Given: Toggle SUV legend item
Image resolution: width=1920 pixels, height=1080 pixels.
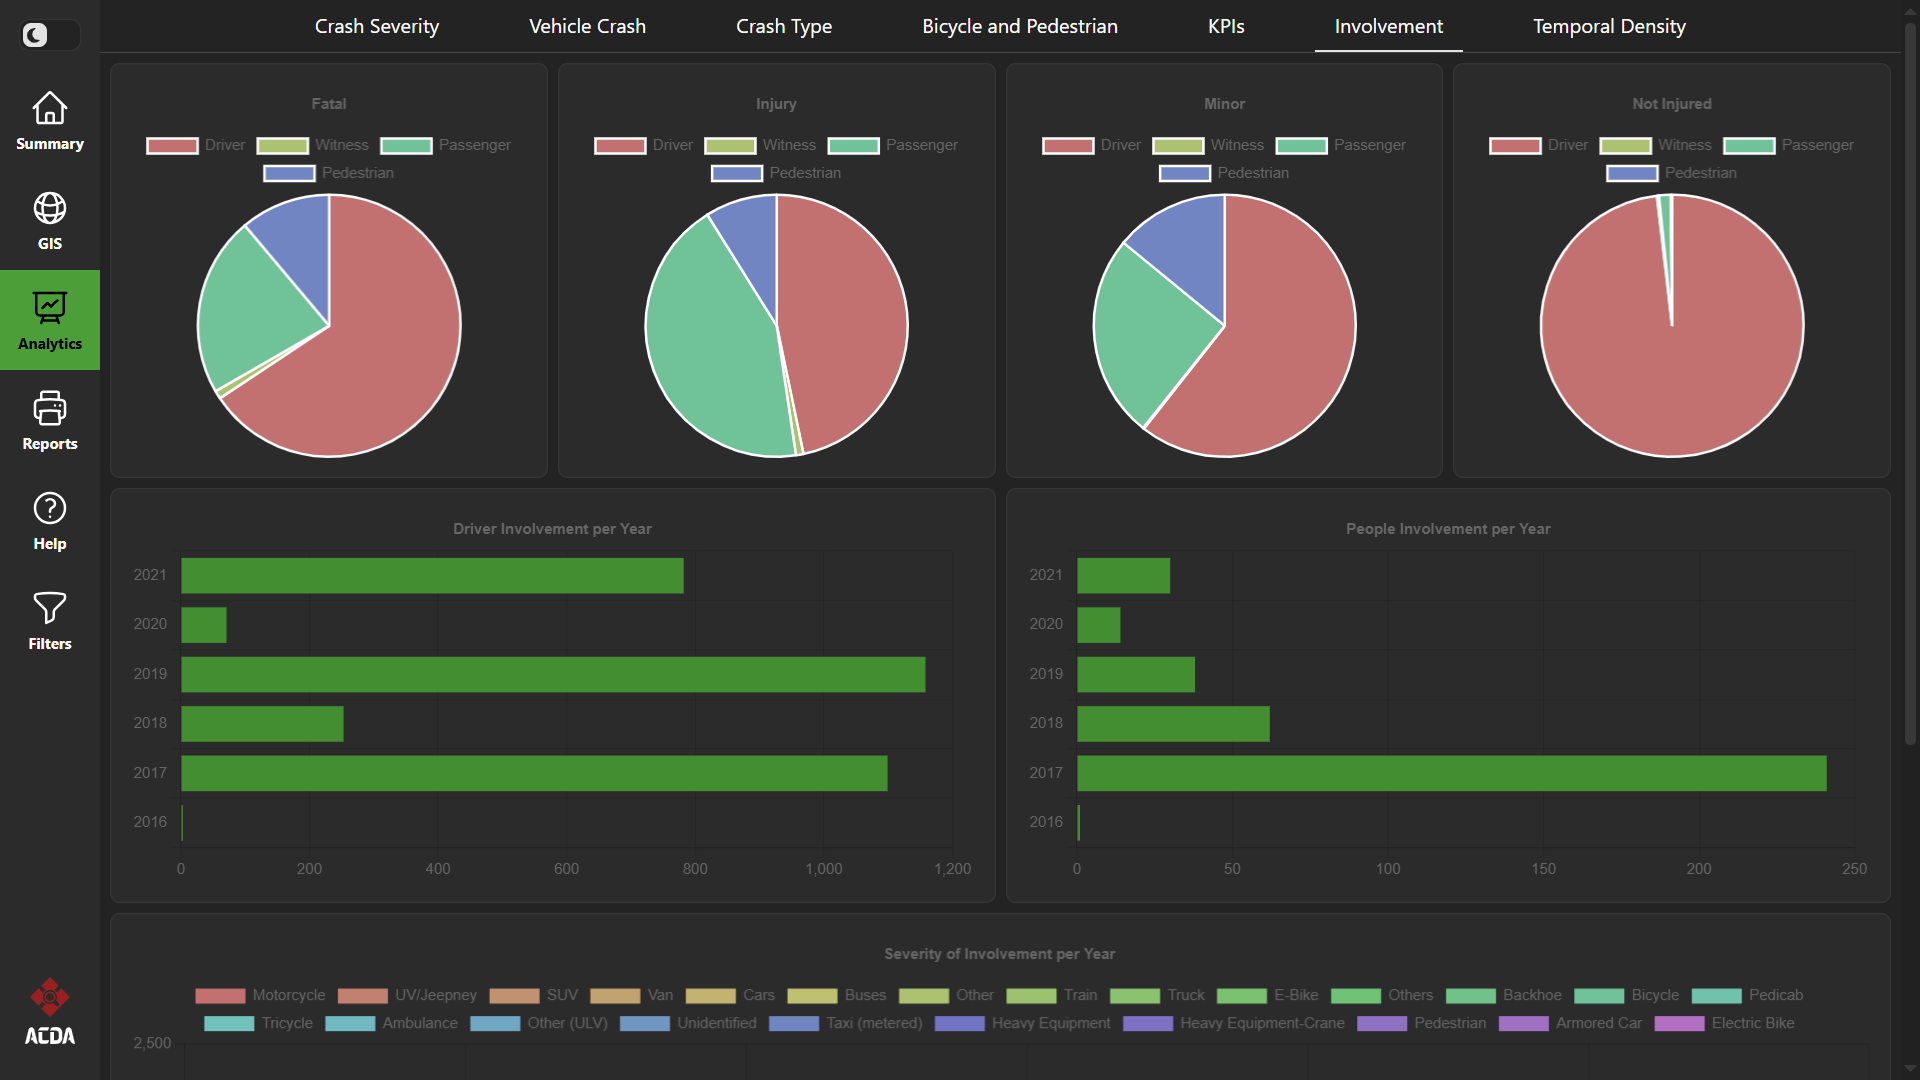Looking at the screenshot, I should (x=533, y=995).
